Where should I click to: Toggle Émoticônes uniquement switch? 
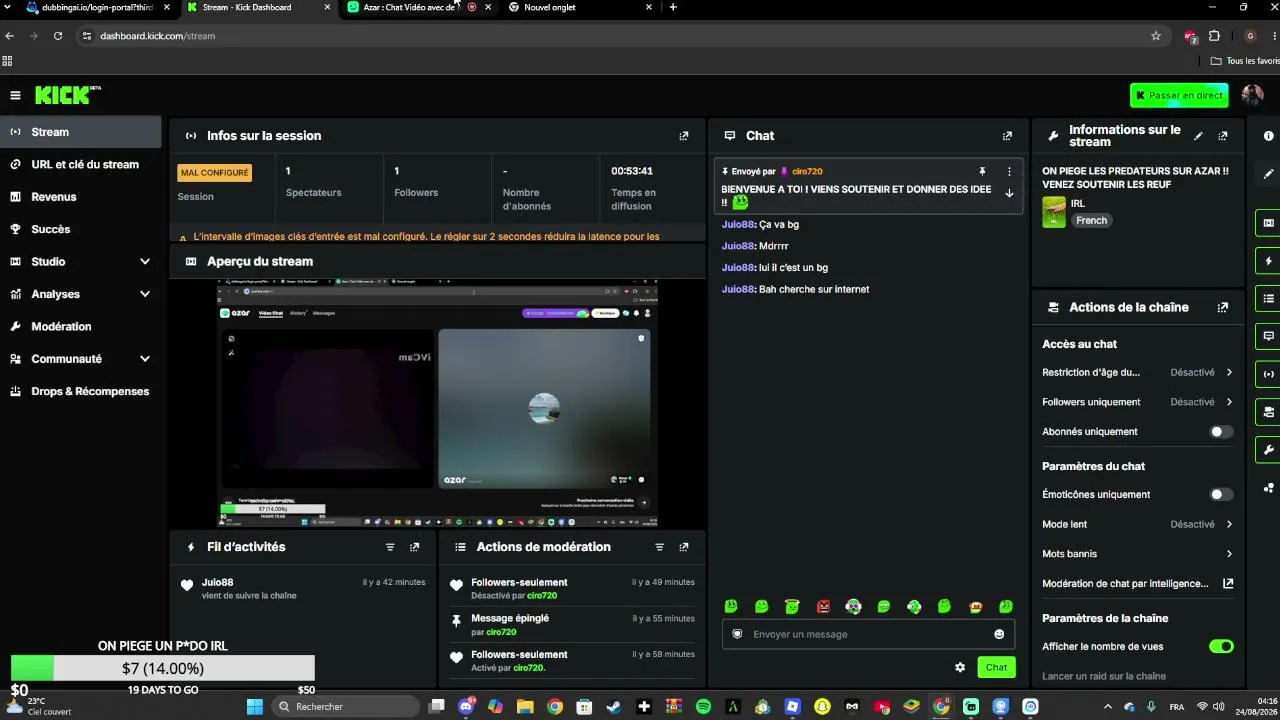click(x=1221, y=494)
